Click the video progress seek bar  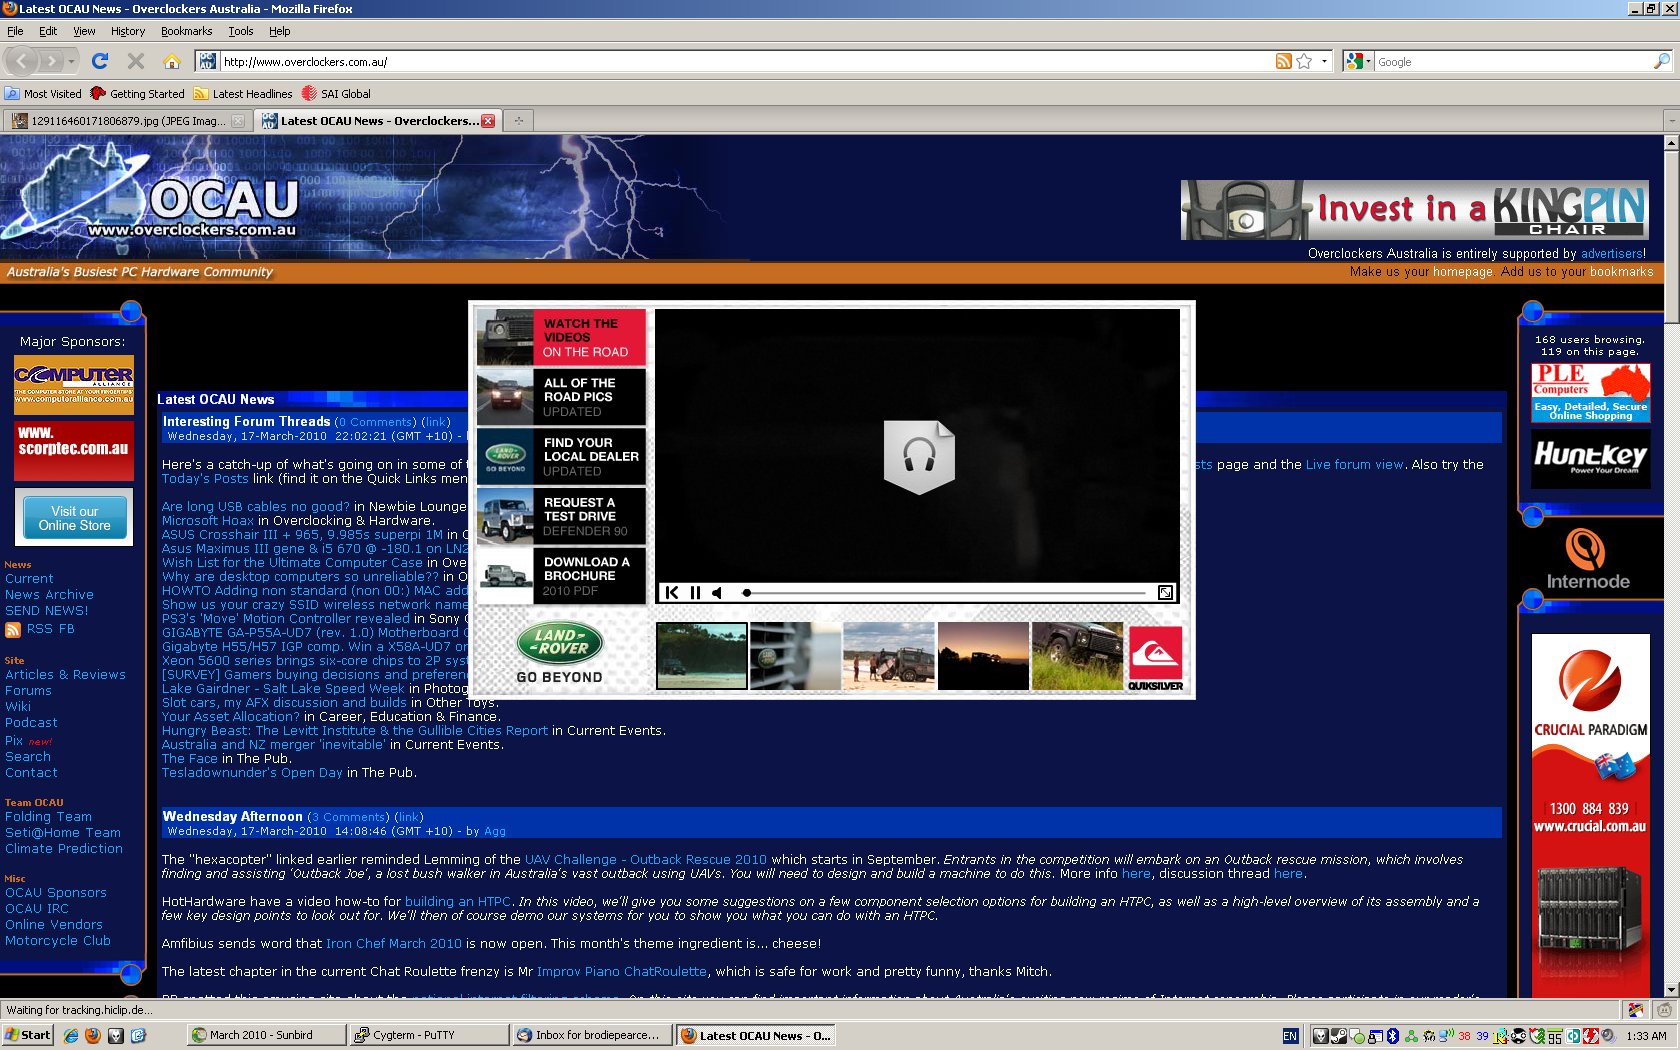coord(945,593)
